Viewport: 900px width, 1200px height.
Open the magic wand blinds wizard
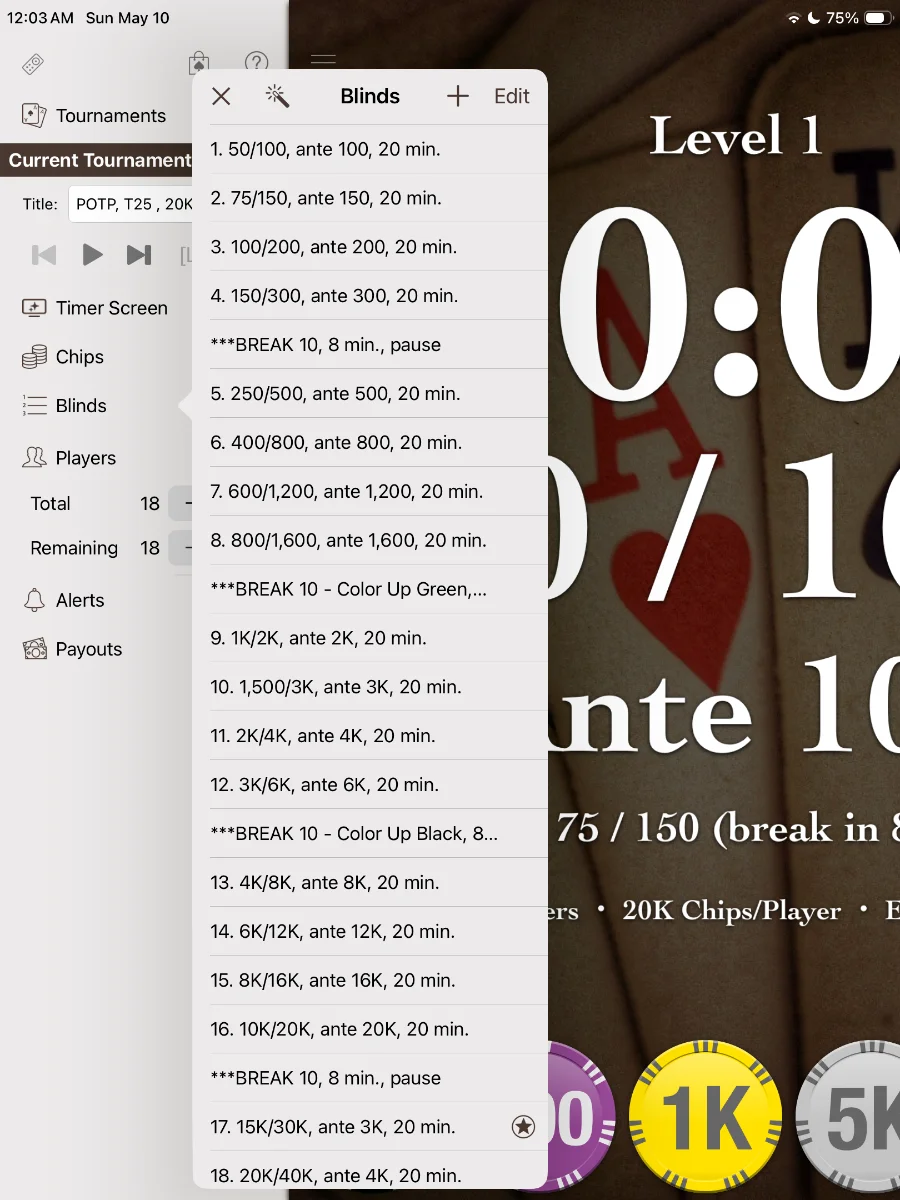pyautogui.click(x=277, y=96)
